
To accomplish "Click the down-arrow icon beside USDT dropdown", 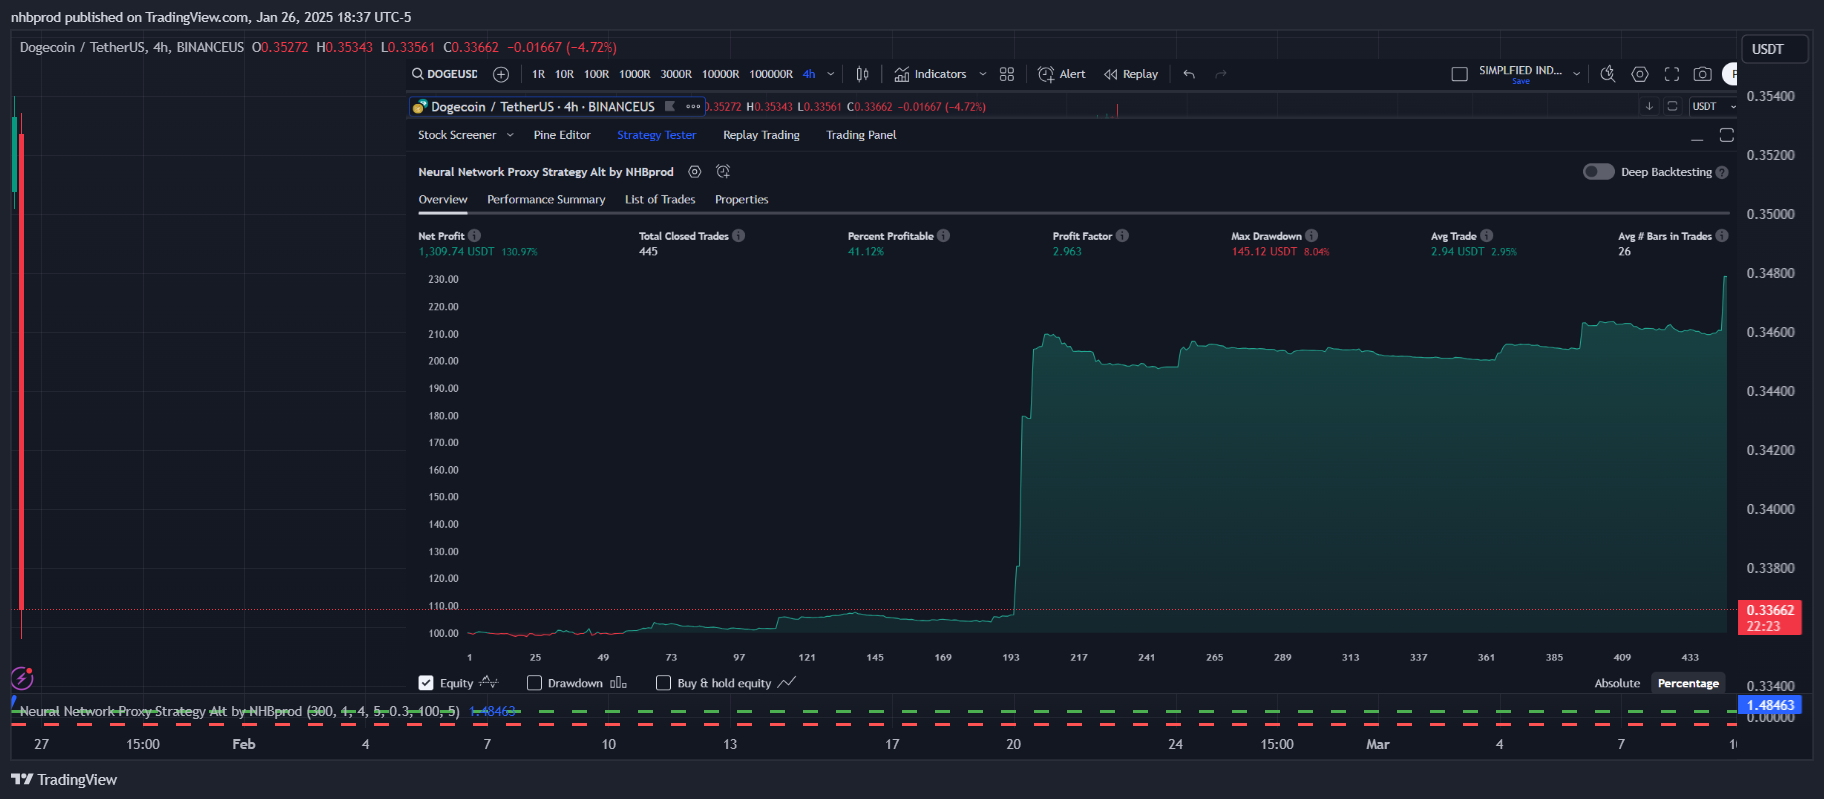I will (x=1649, y=106).
